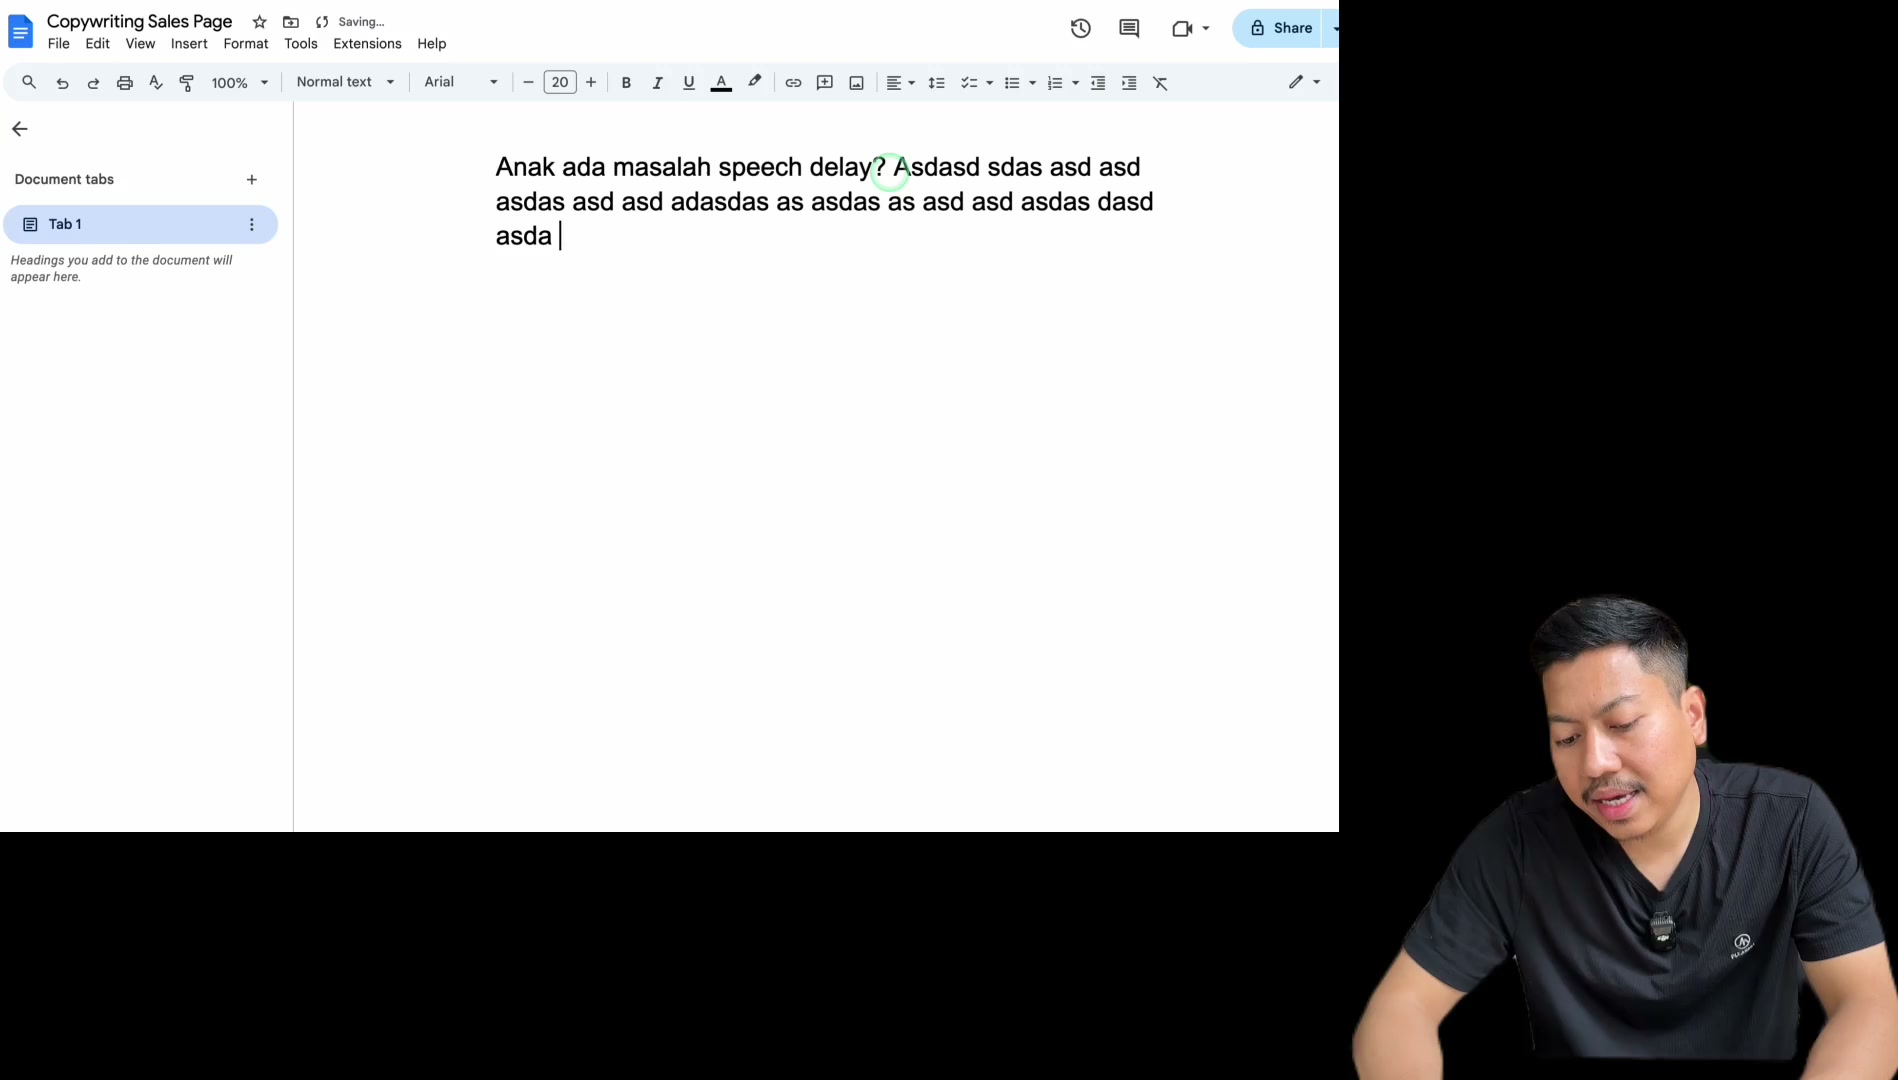Open zoom level dropdown at 100%
The image size is (1898, 1080).
(x=240, y=83)
